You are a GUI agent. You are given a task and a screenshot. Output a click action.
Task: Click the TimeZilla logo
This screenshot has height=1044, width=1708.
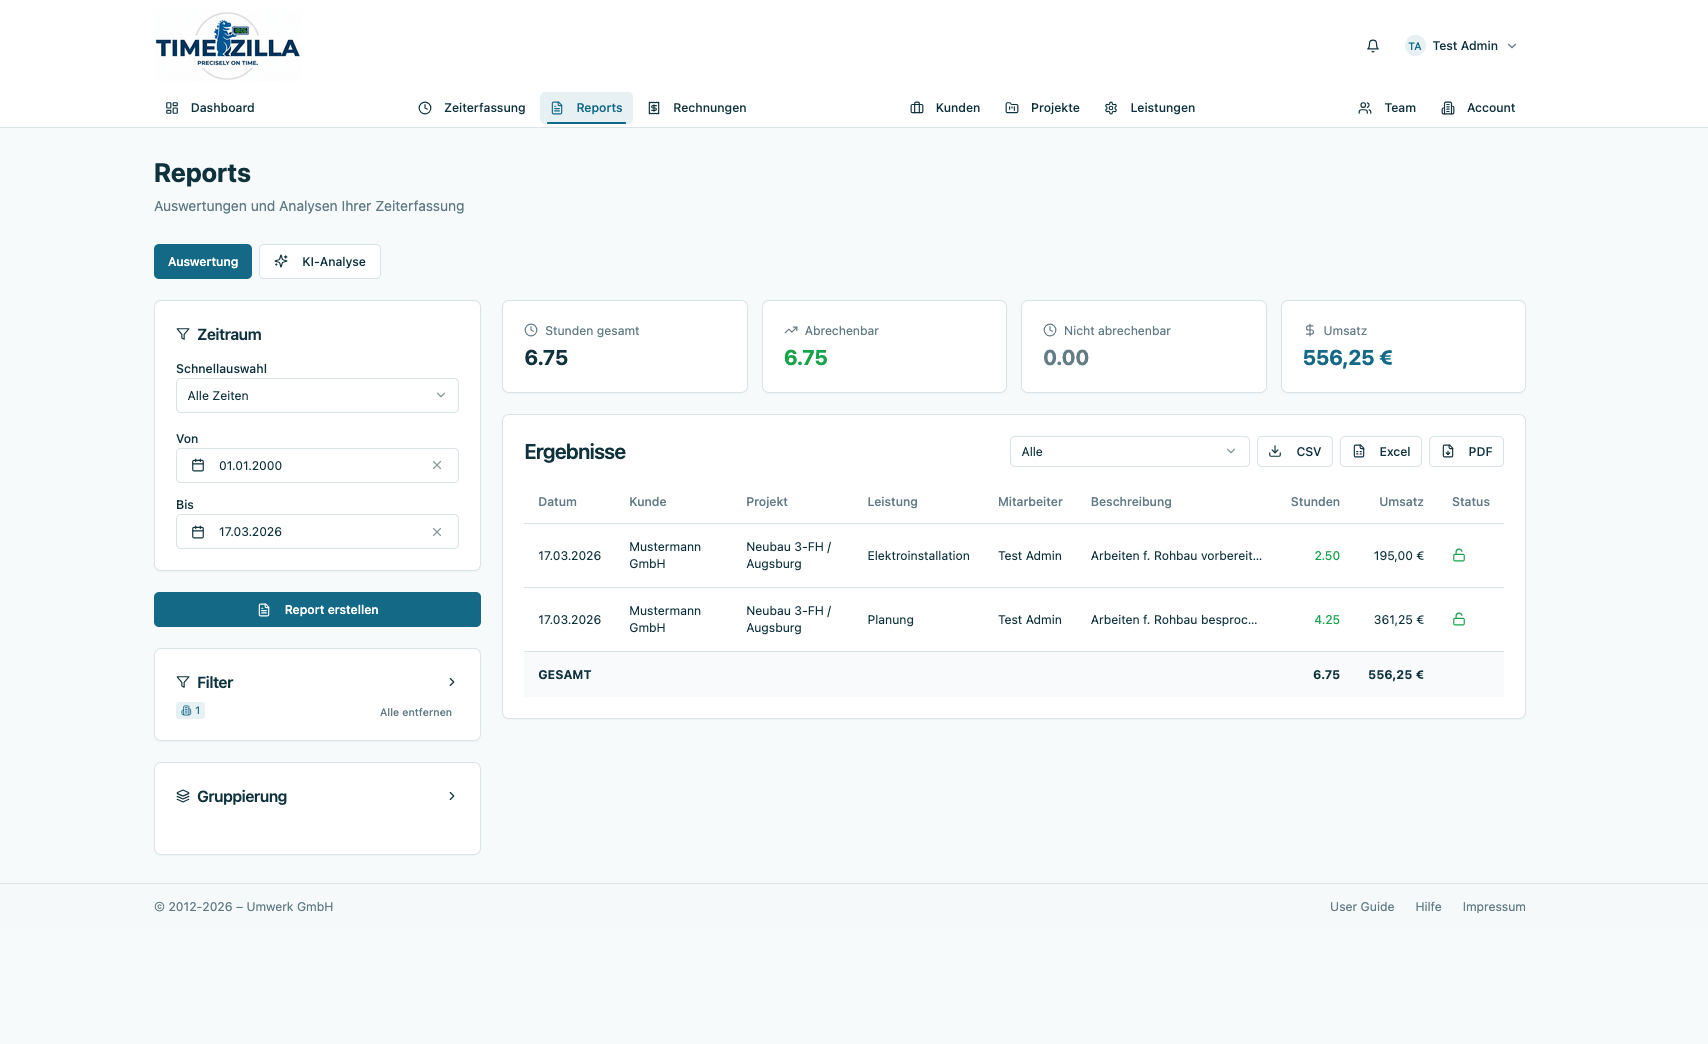(228, 46)
